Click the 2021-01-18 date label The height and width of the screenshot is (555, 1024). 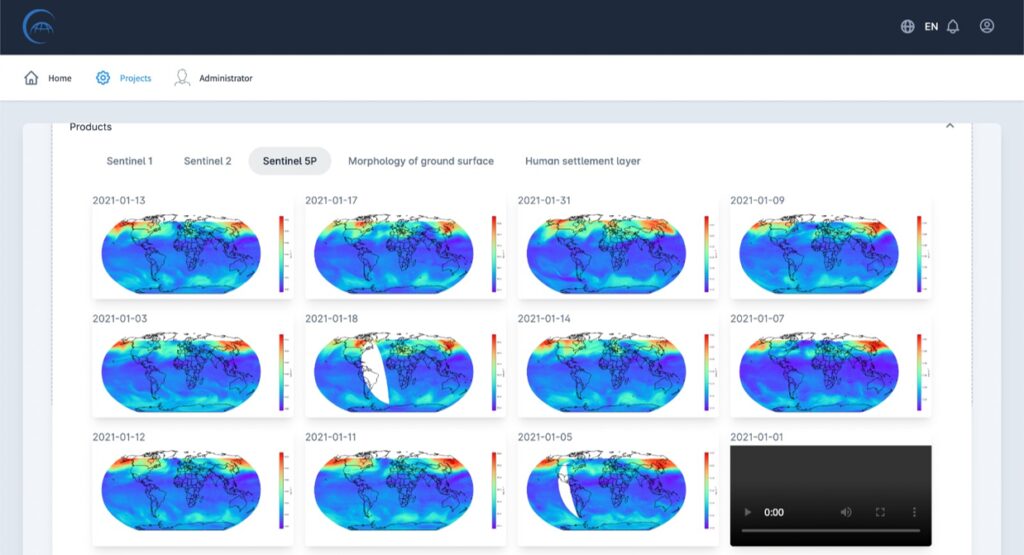(x=331, y=319)
